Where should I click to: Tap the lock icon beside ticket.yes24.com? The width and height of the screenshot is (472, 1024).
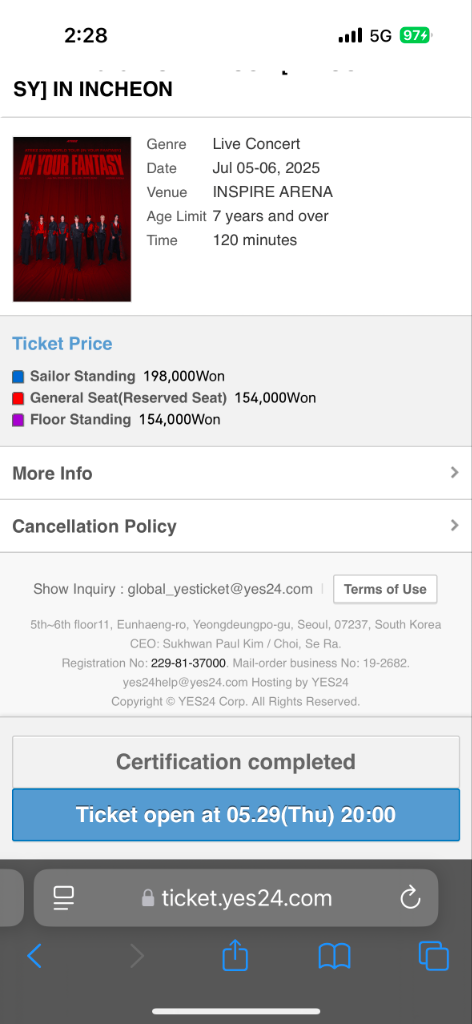[148, 898]
